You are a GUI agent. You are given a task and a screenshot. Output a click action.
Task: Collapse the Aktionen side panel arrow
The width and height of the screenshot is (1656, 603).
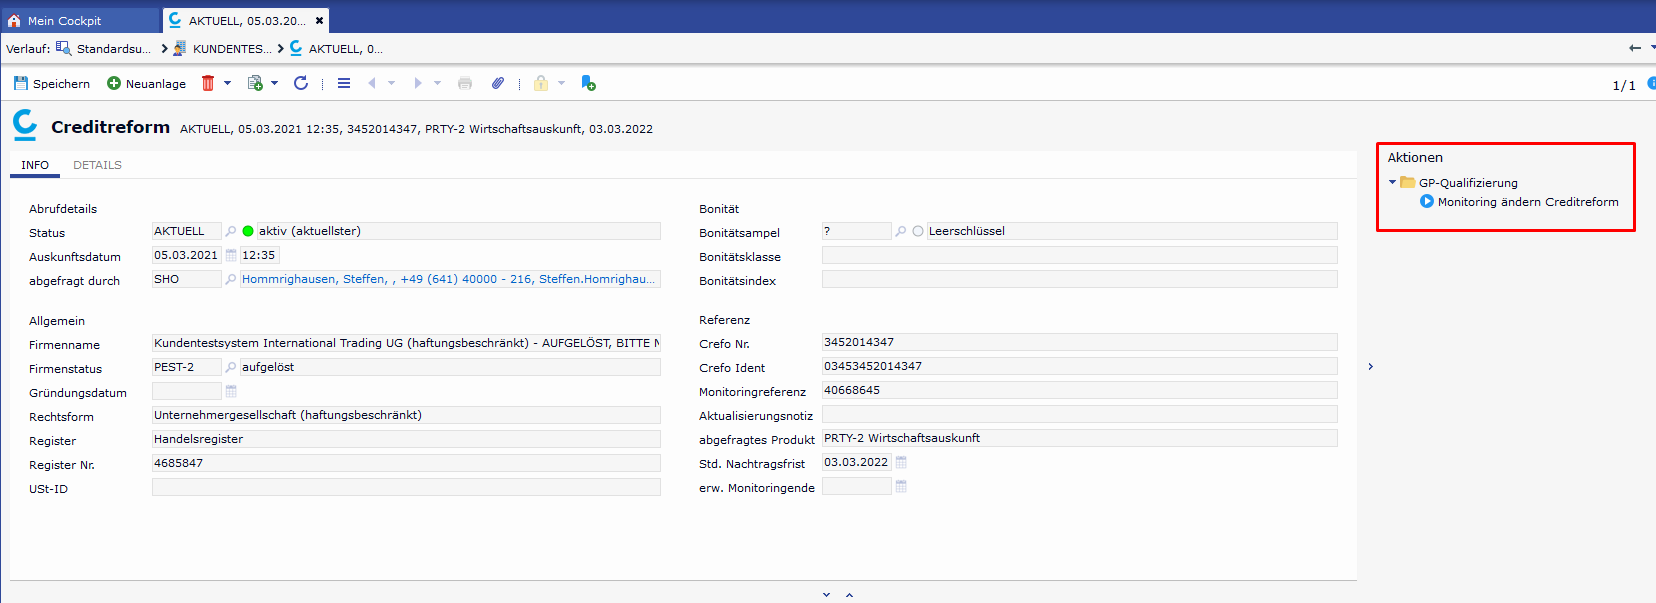click(x=1370, y=367)
